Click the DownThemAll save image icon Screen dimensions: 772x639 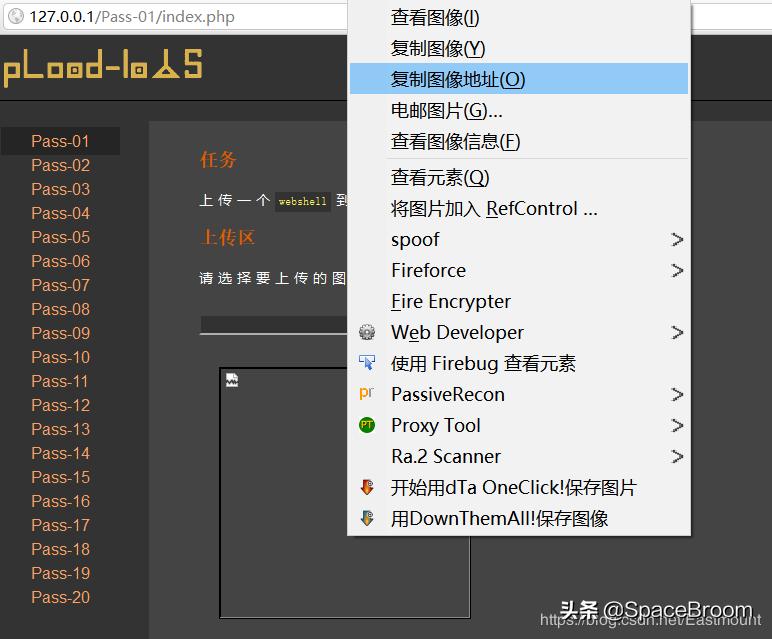tap(367, 518)
